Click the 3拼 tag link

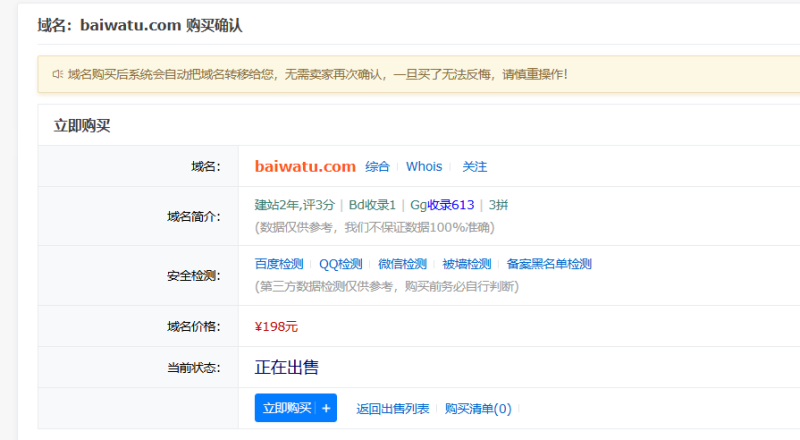pos(498,205)
